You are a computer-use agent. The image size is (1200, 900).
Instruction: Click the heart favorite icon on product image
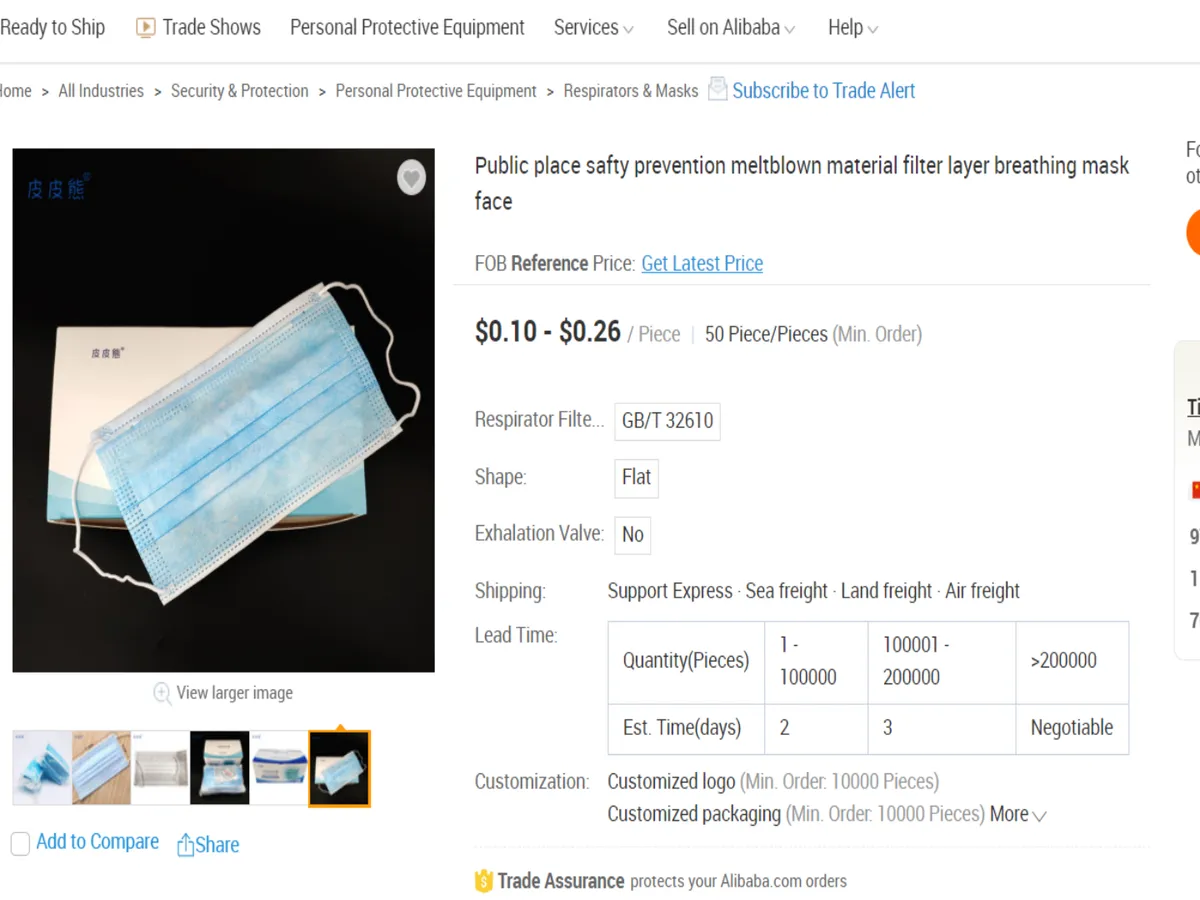point(411,178)
